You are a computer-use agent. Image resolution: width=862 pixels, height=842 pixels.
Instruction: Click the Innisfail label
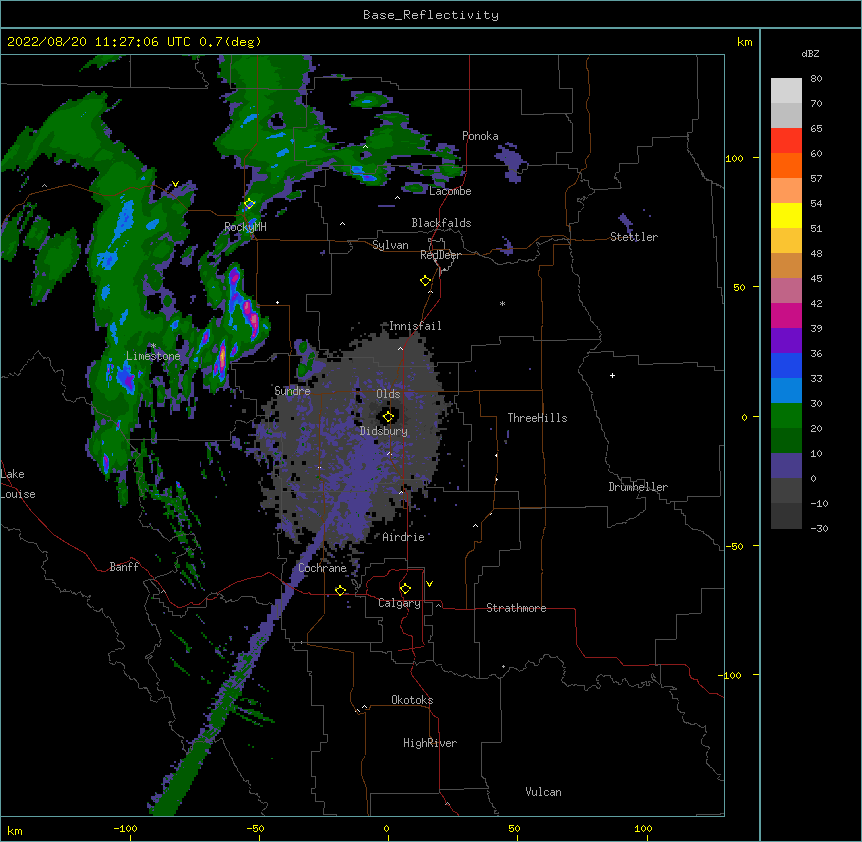click(x=415, y=326)
